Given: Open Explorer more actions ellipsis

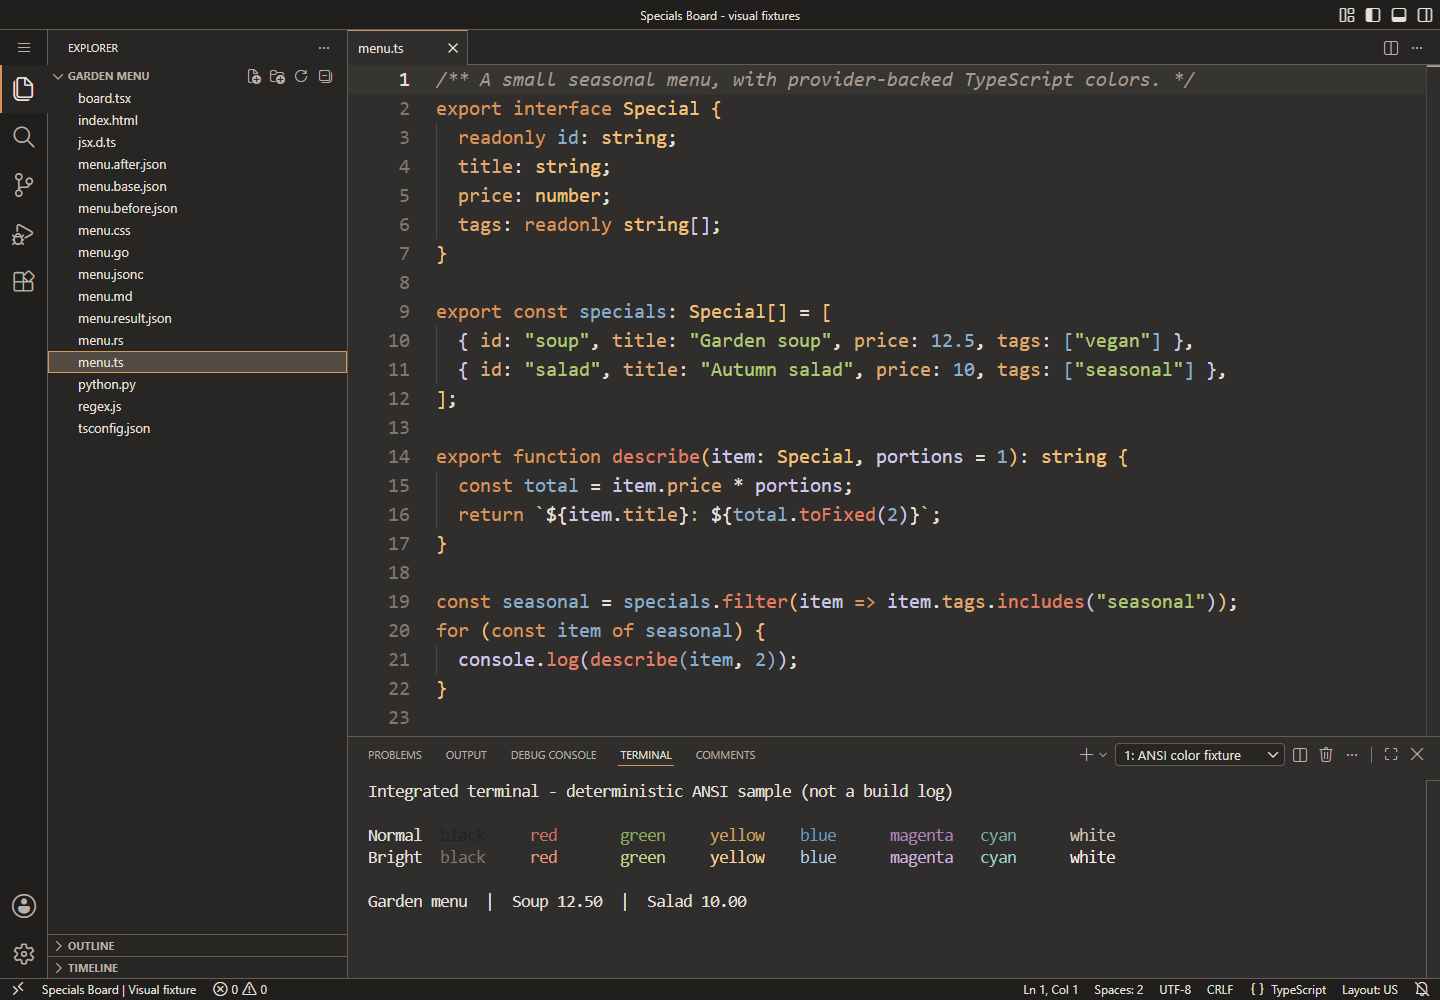Looking at the screenshot, I should click(324, 48).
